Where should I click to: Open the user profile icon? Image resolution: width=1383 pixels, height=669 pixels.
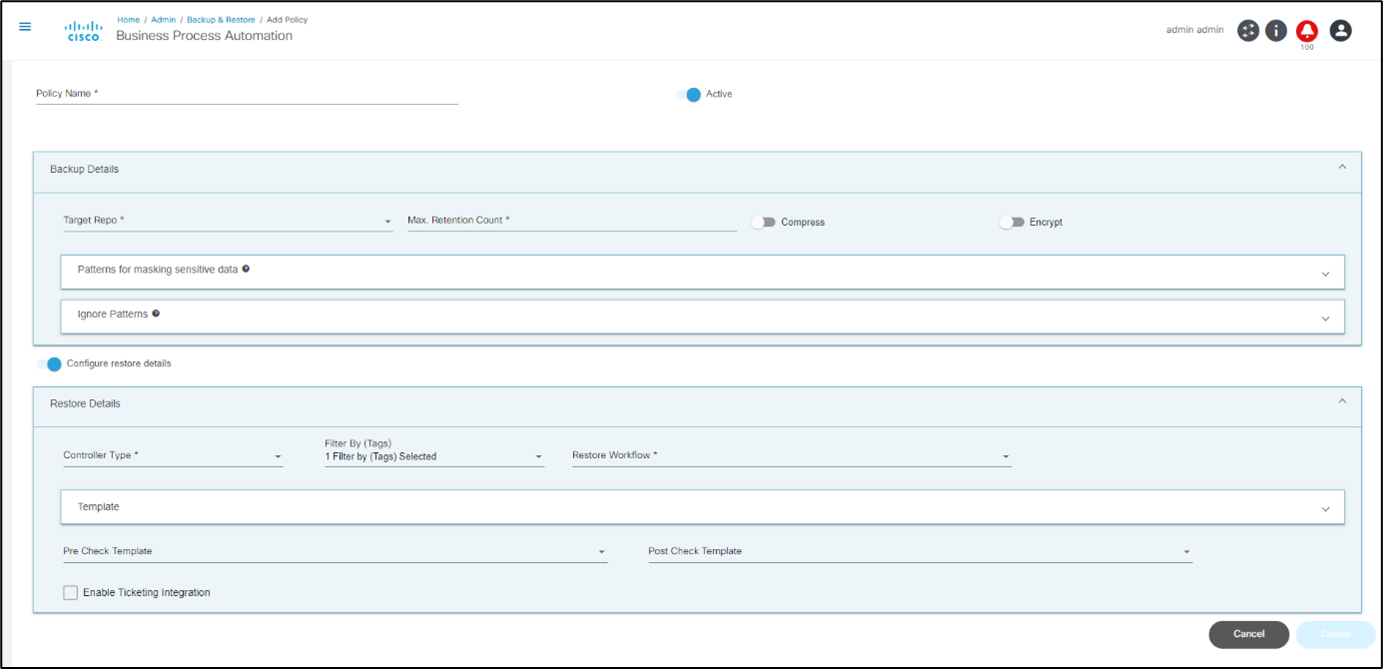[x=1341, y=30]
